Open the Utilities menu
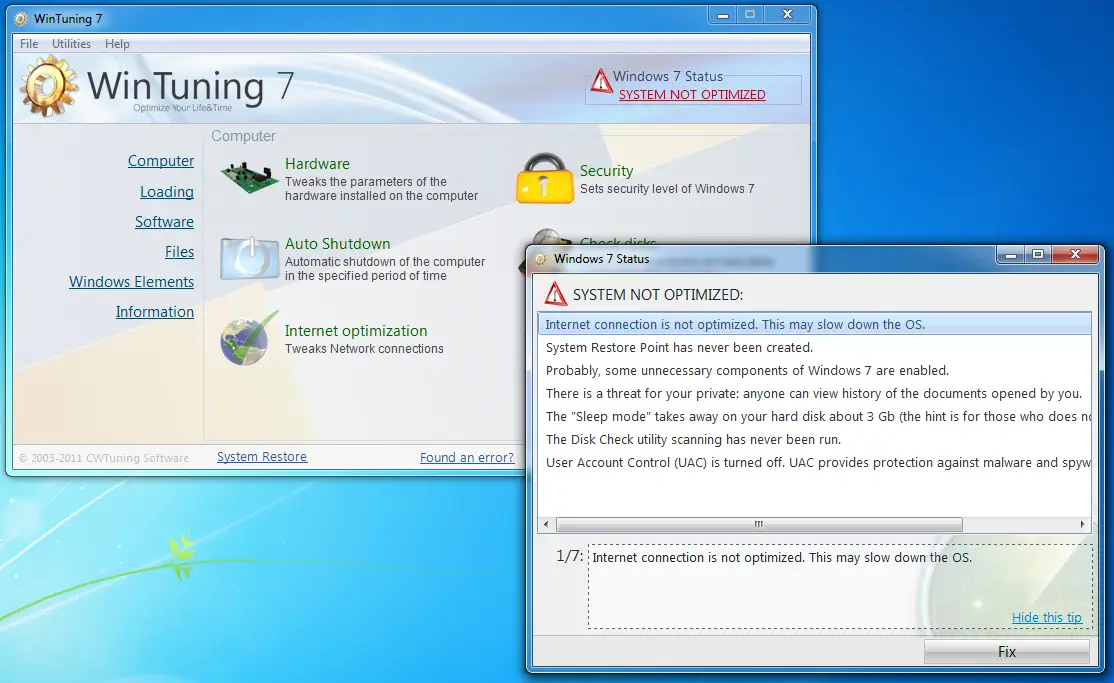 (x=71, y=43)
